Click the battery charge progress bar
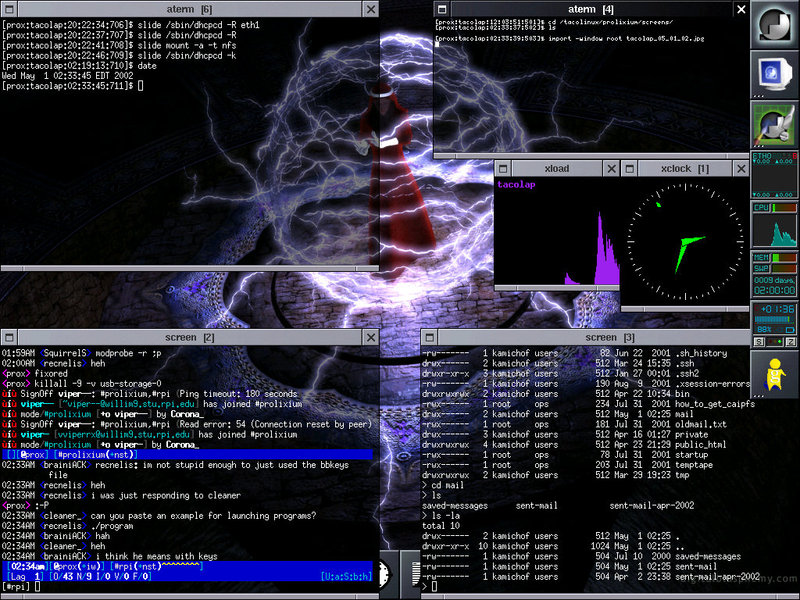The height and width of the screenshot is (600, 800). [x=773, y=319]
